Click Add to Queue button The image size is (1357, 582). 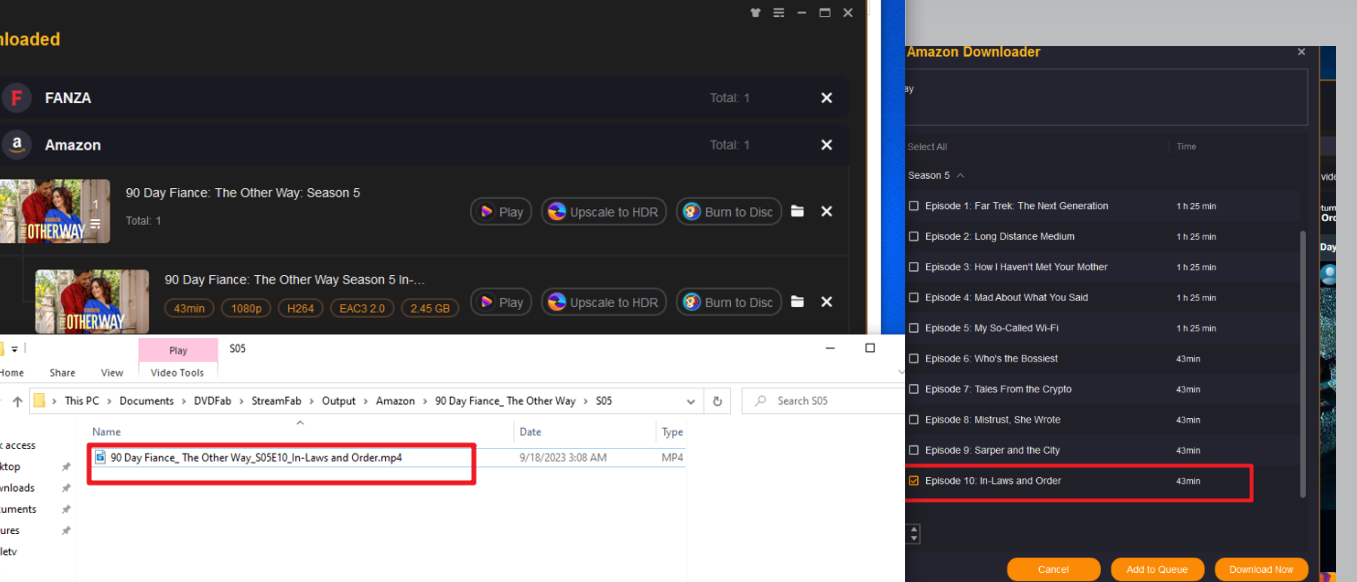point(1157,569)
